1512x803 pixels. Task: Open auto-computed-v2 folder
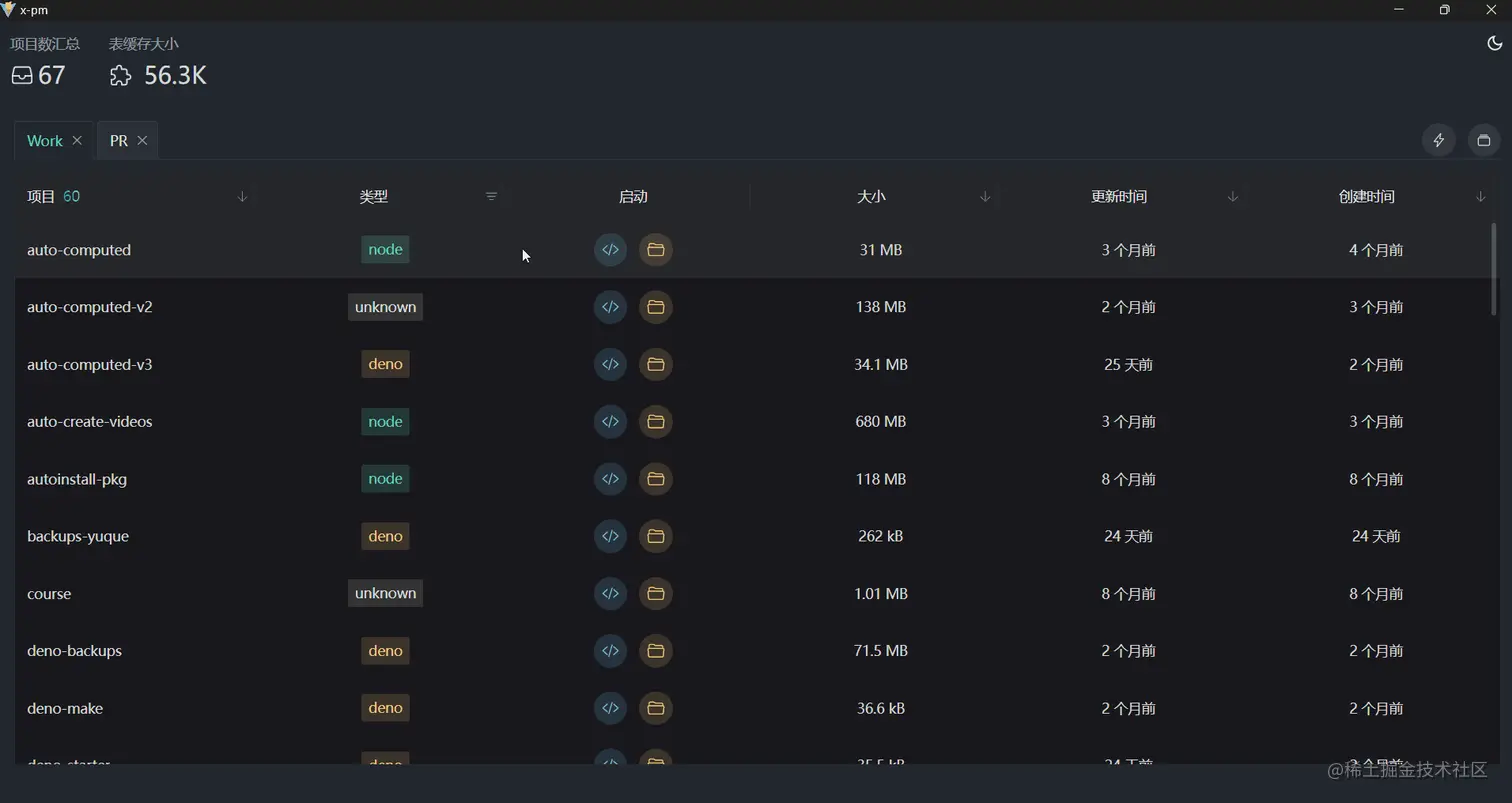click(655, 307)
